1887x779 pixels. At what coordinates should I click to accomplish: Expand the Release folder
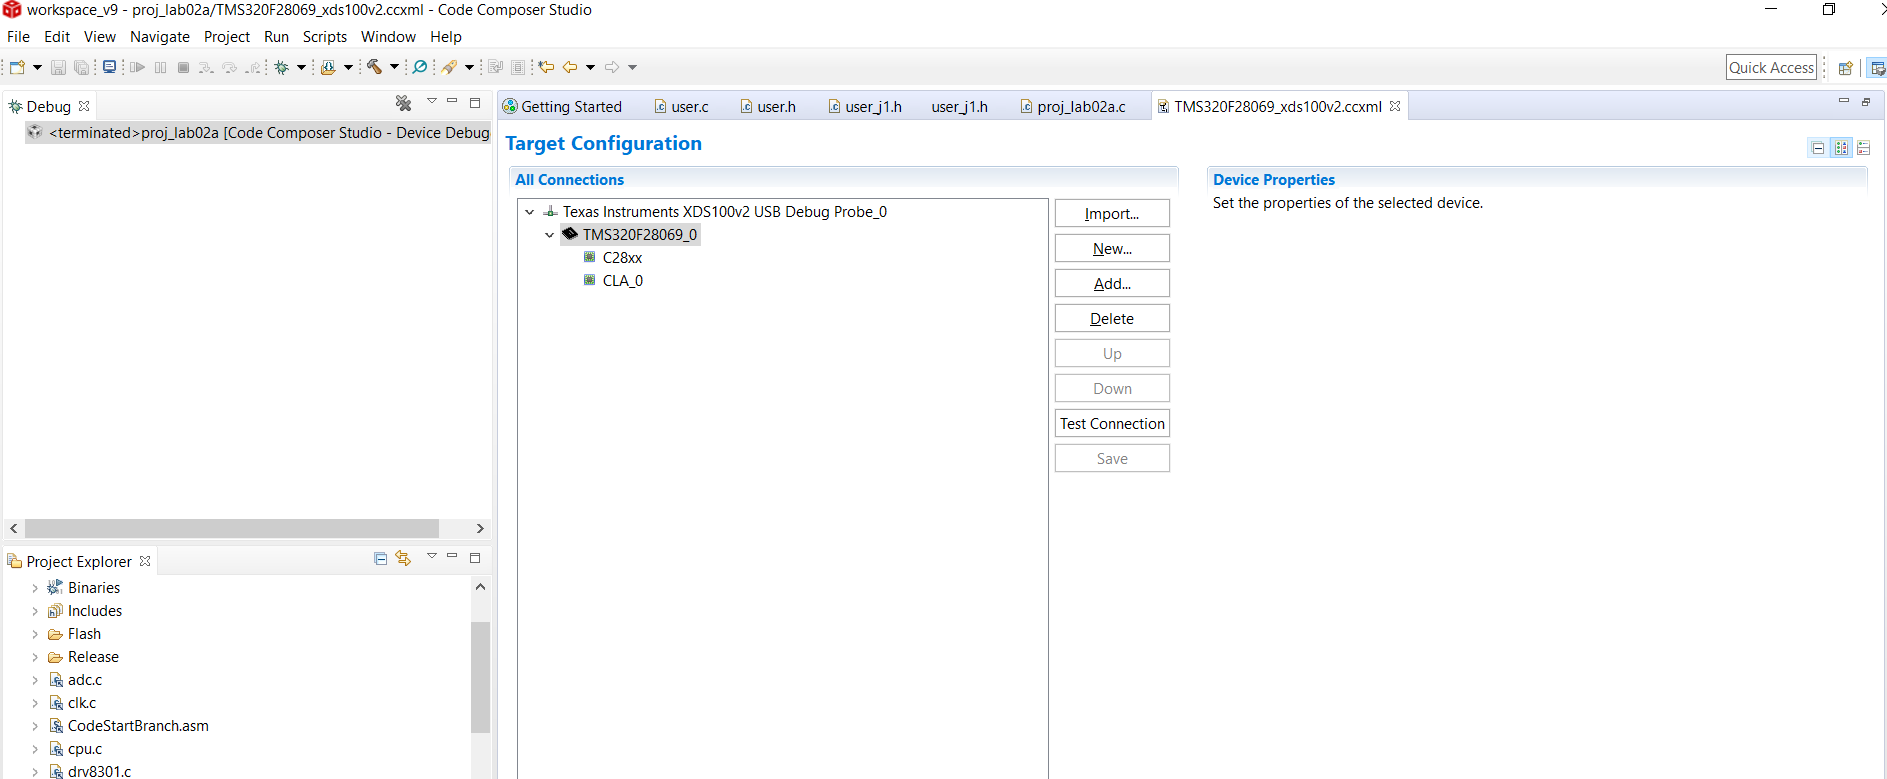[x=35, y=657]
